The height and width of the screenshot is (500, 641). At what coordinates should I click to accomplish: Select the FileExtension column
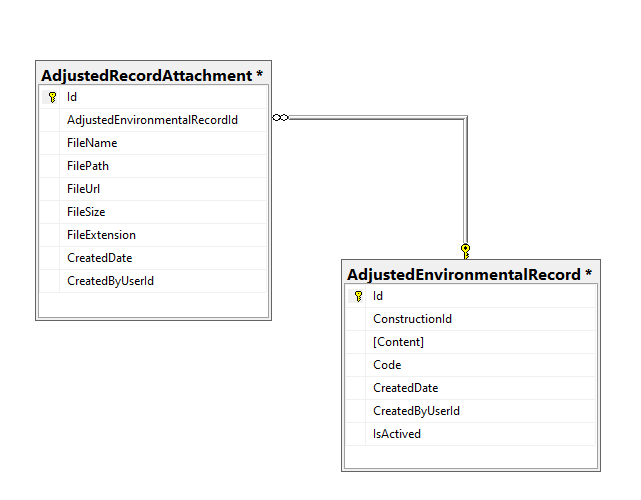click(101, 235)
